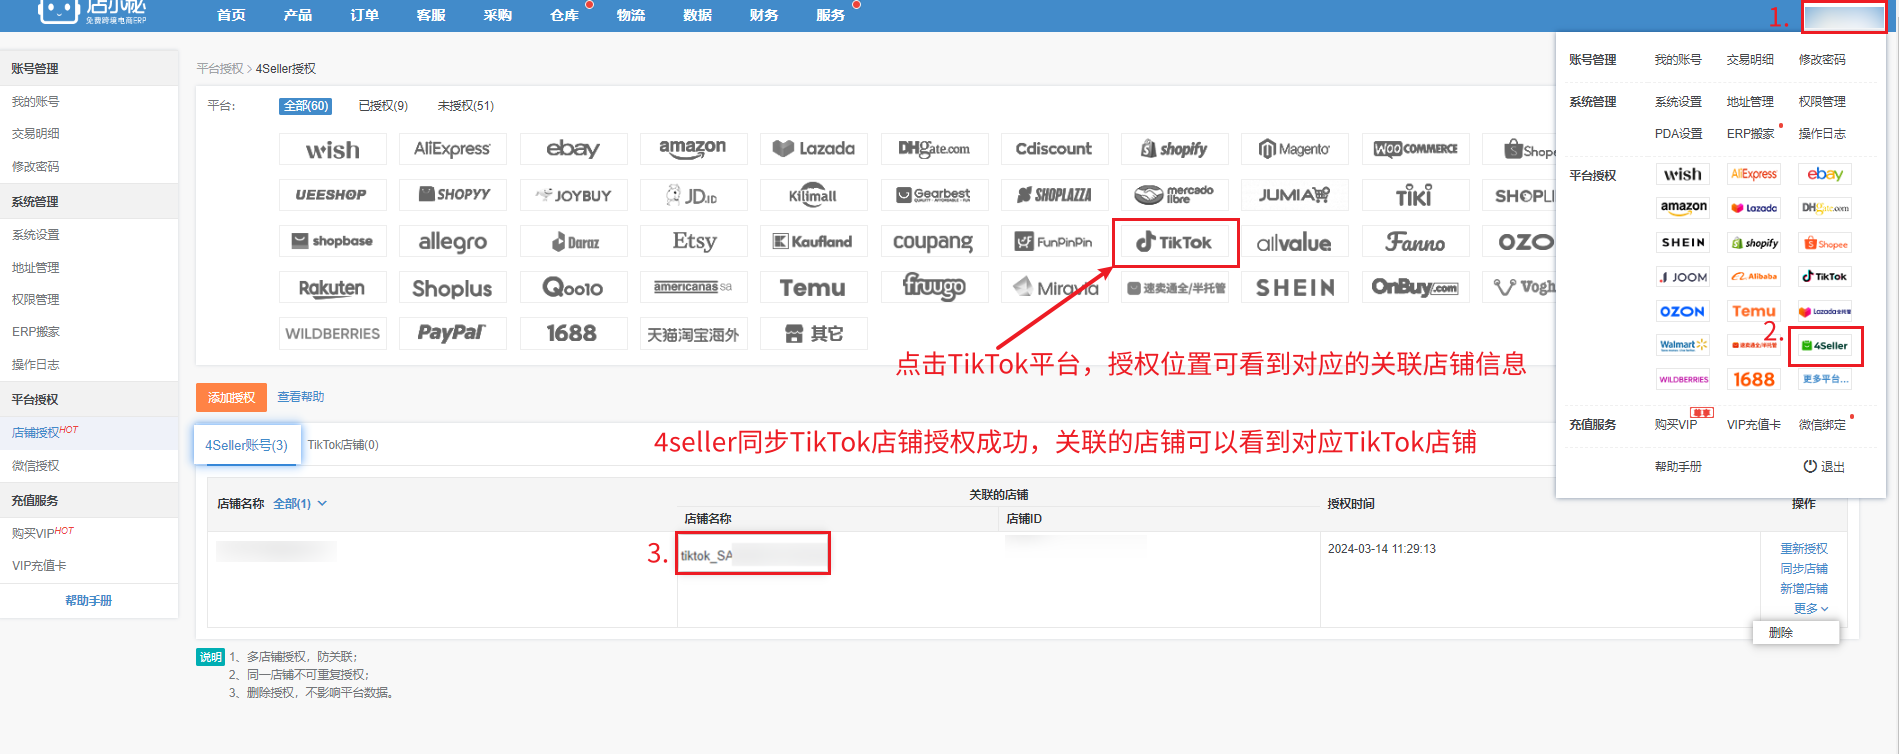1899x754 pixels.
Task: Show 未授权(51) platforms only
Action: pyautogui.click(x=465, y=106)
